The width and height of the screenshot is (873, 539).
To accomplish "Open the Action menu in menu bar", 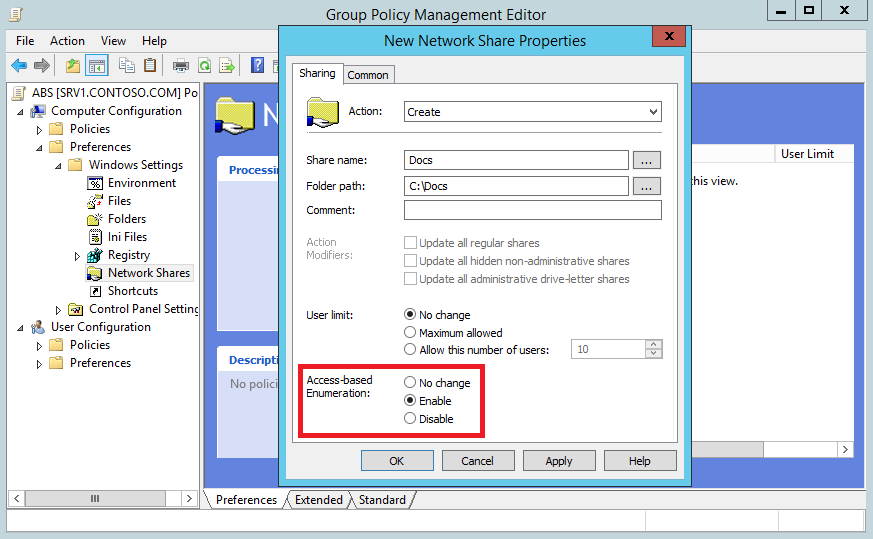I will (x=67, y=41).
